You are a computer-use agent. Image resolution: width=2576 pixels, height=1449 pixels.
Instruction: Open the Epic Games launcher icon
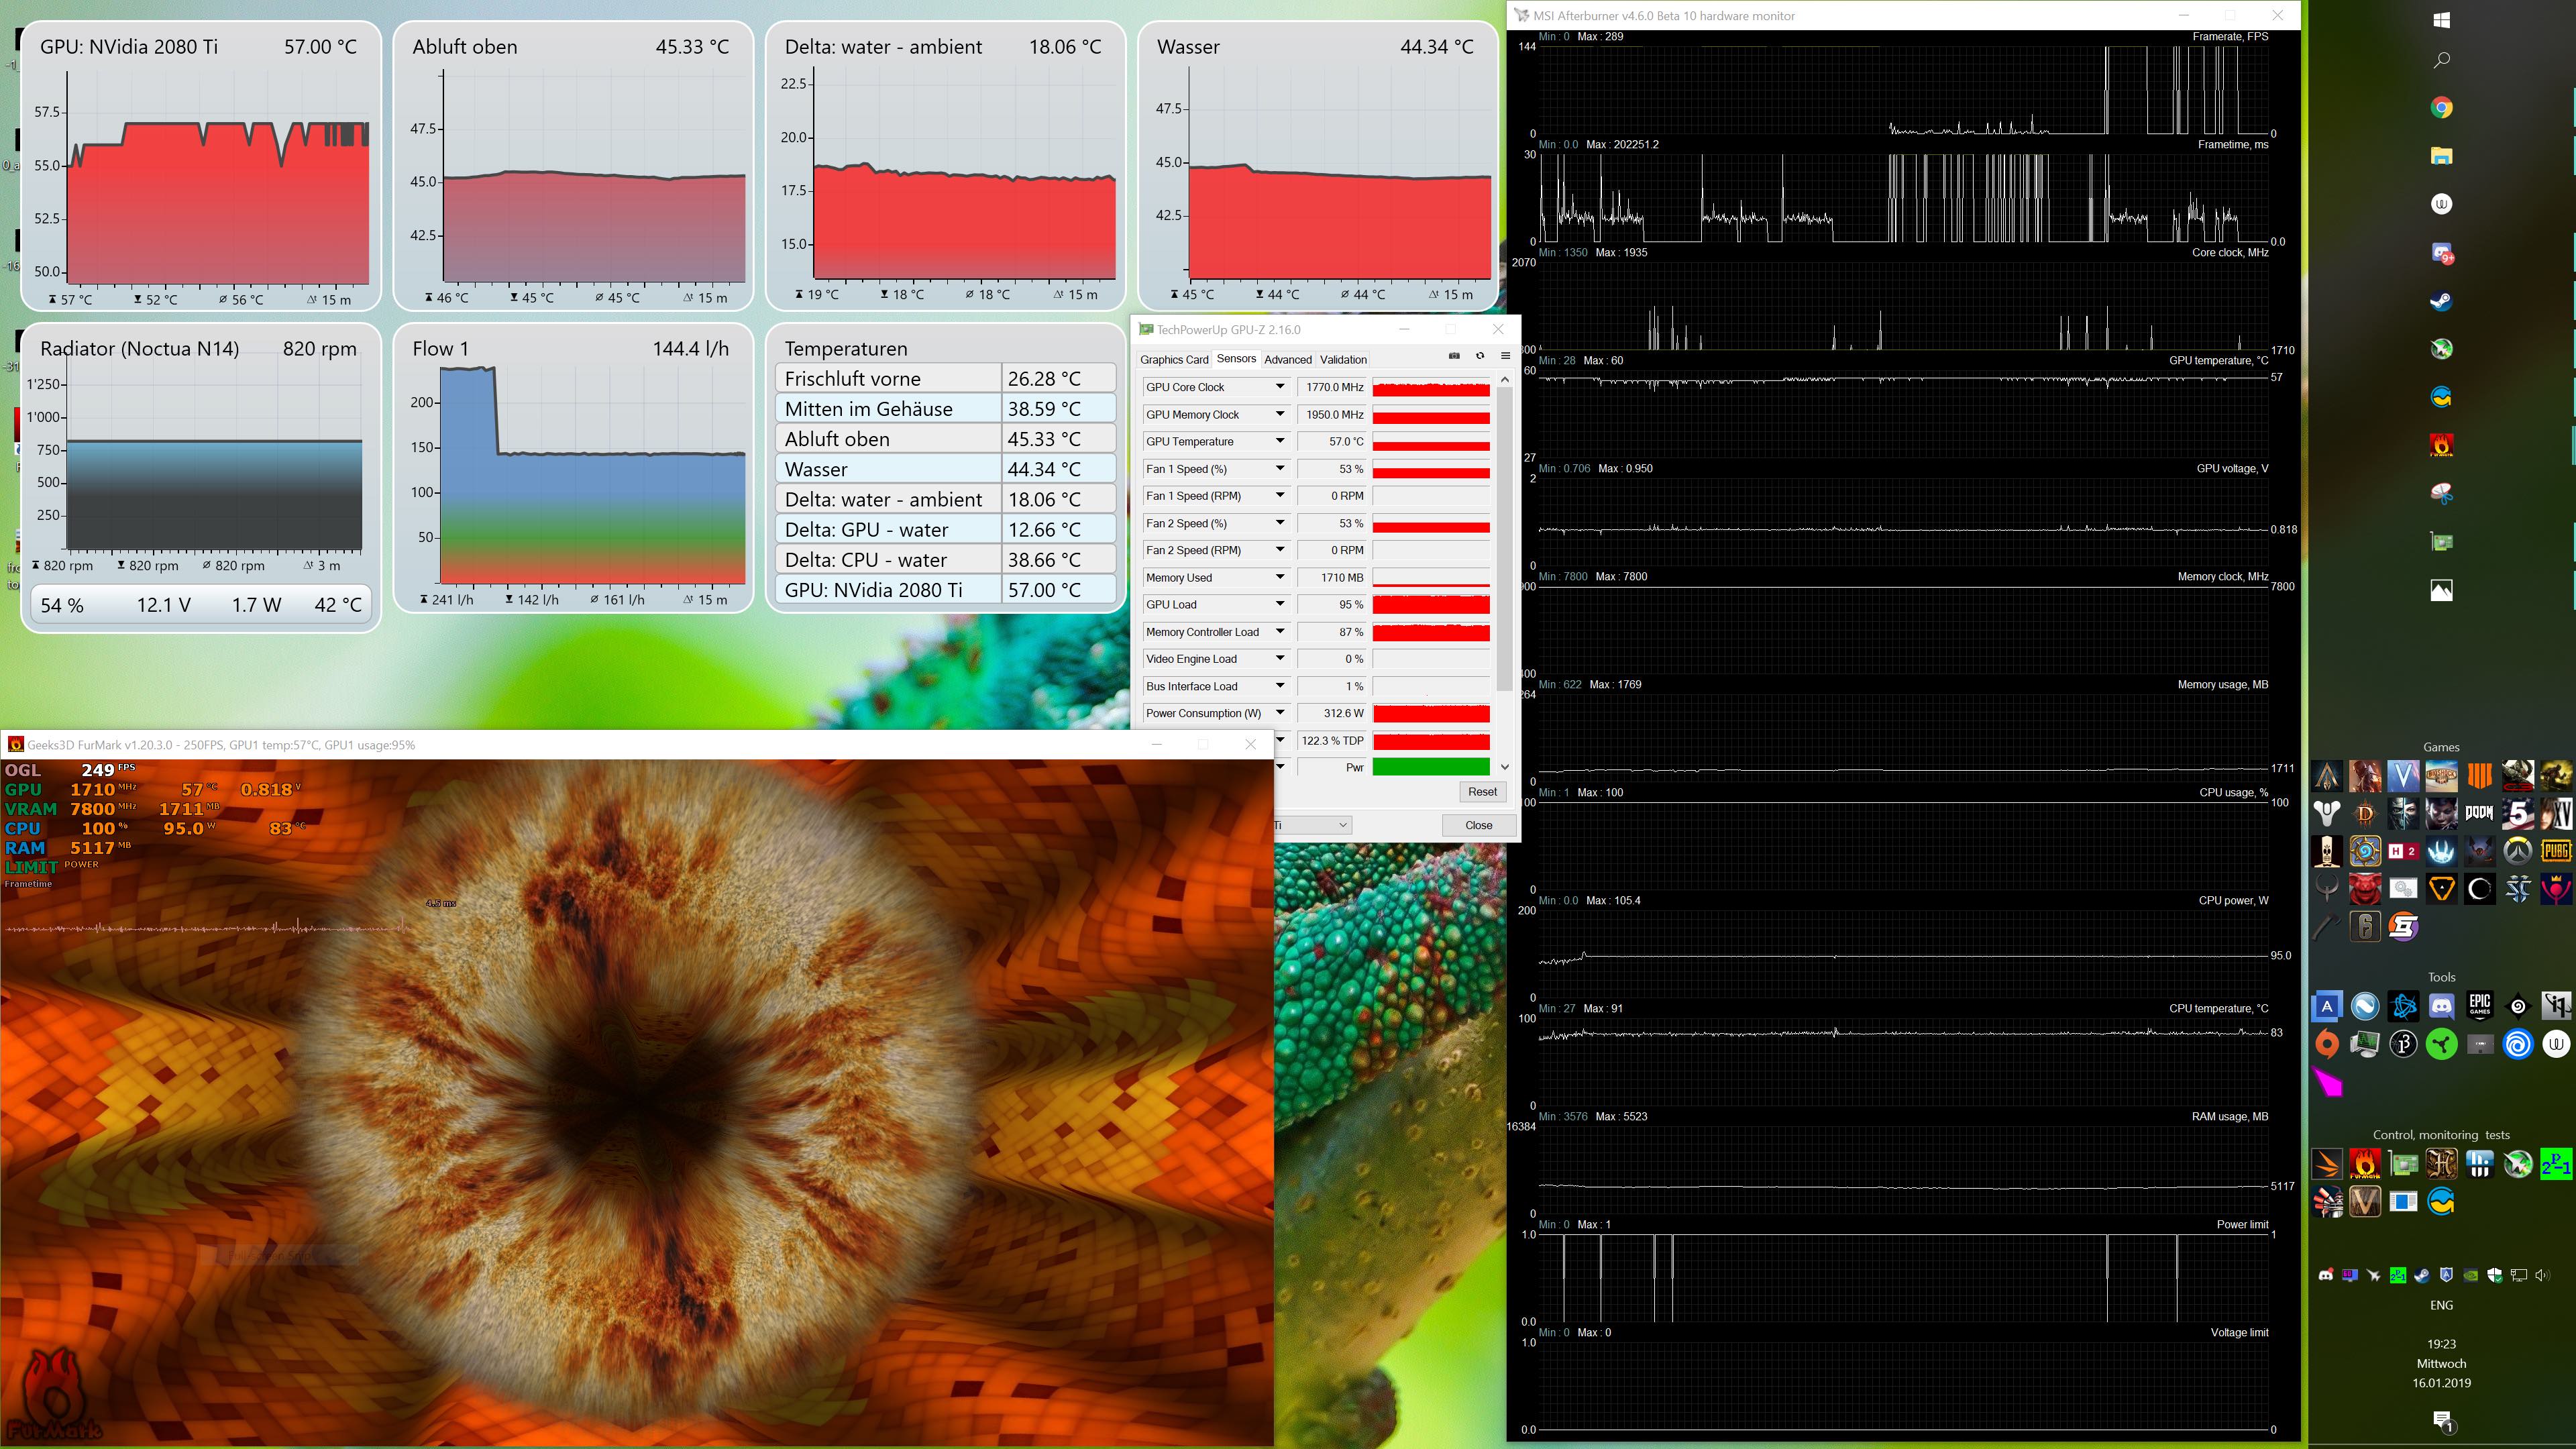coord(2479,1006)
